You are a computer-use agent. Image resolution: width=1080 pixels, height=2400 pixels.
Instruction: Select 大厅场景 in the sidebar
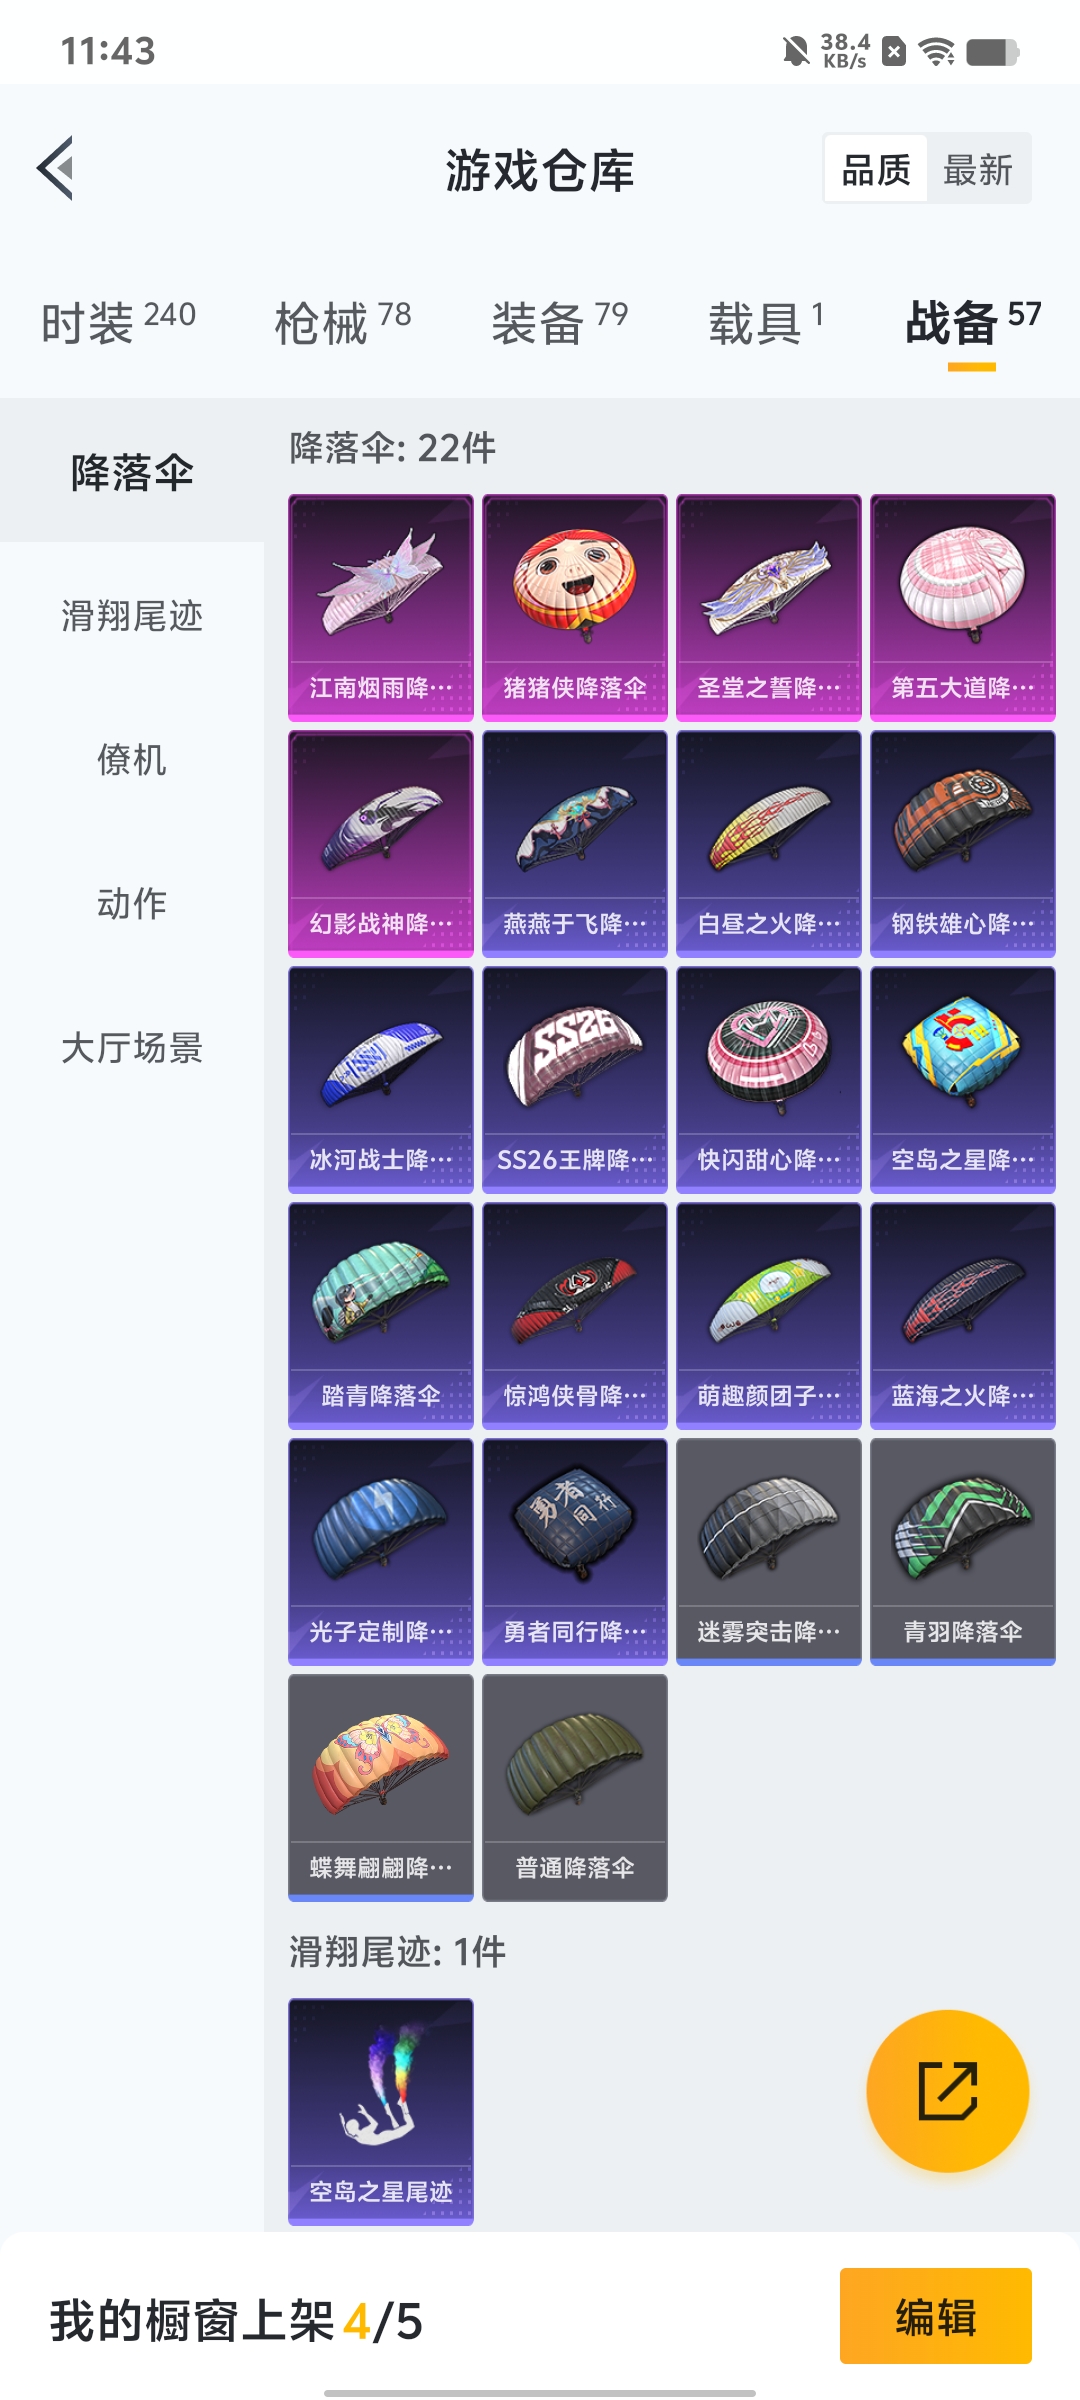pos(132,1047)
